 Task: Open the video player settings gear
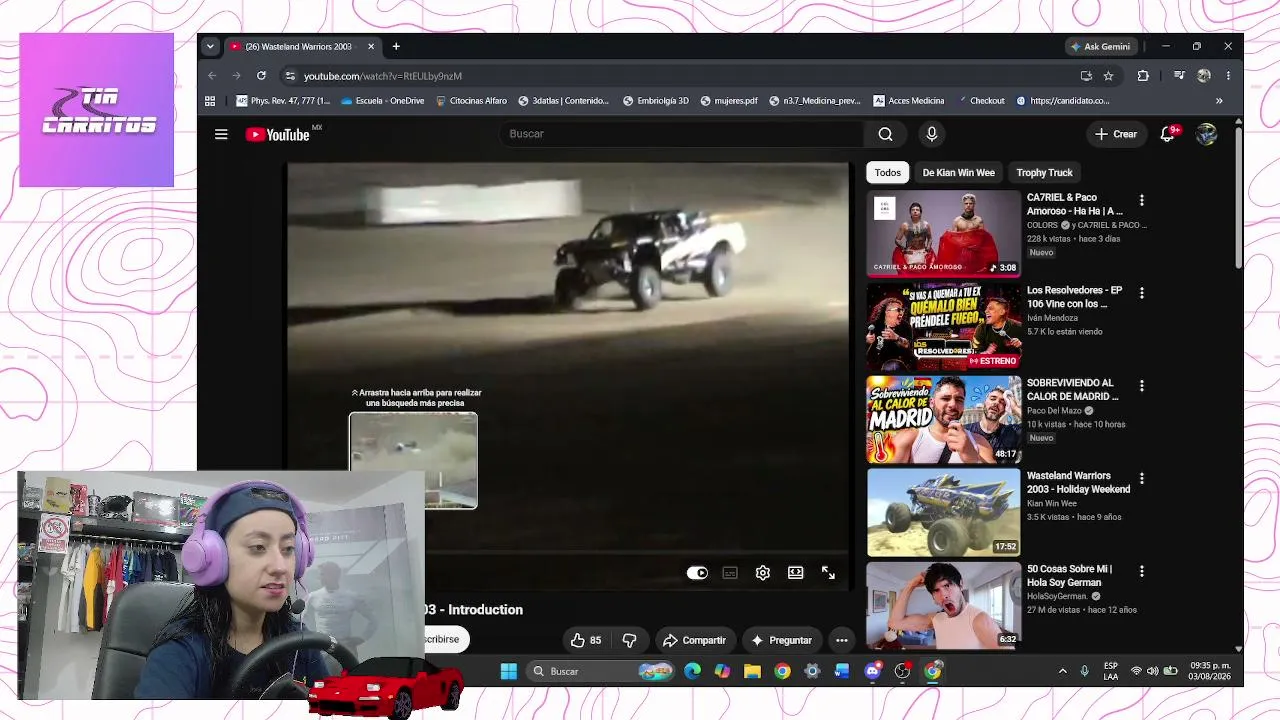tap(763, 573)
